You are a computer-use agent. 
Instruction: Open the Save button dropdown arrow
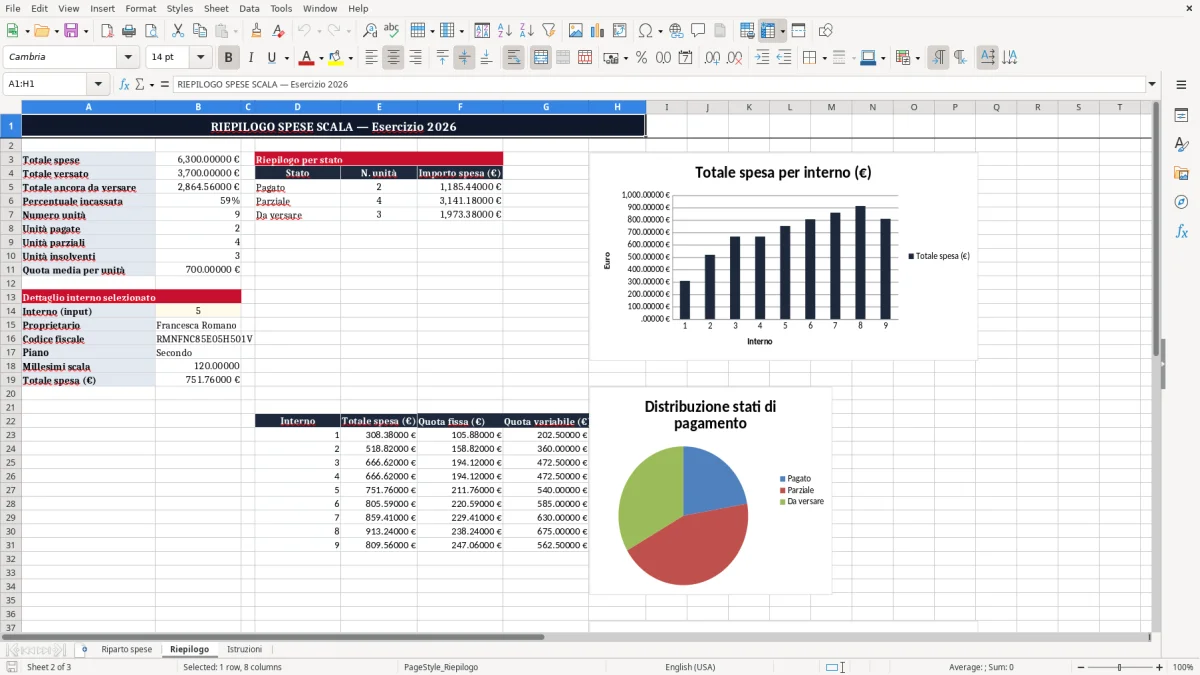coord(86,31)
